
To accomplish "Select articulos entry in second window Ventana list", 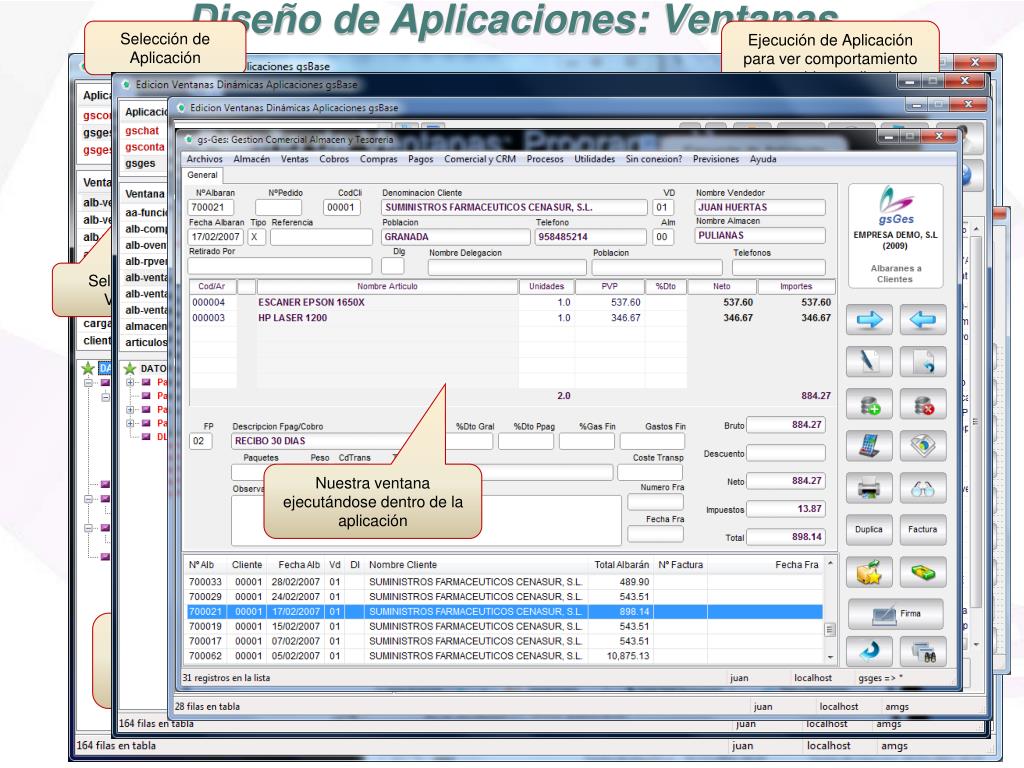I will click(146, 342).
